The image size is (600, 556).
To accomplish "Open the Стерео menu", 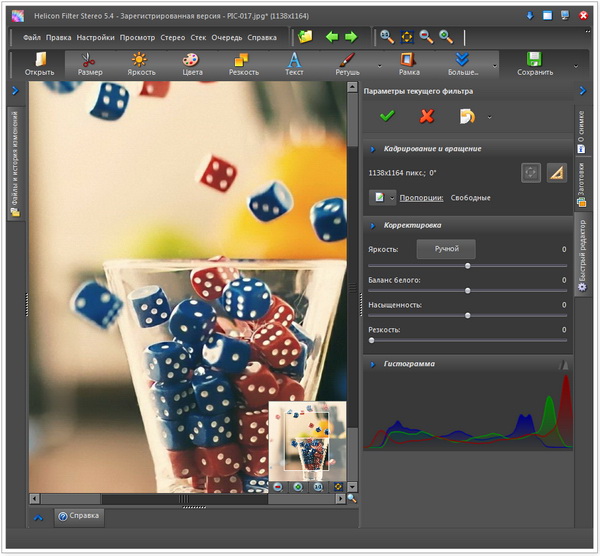I will point(172,37).
